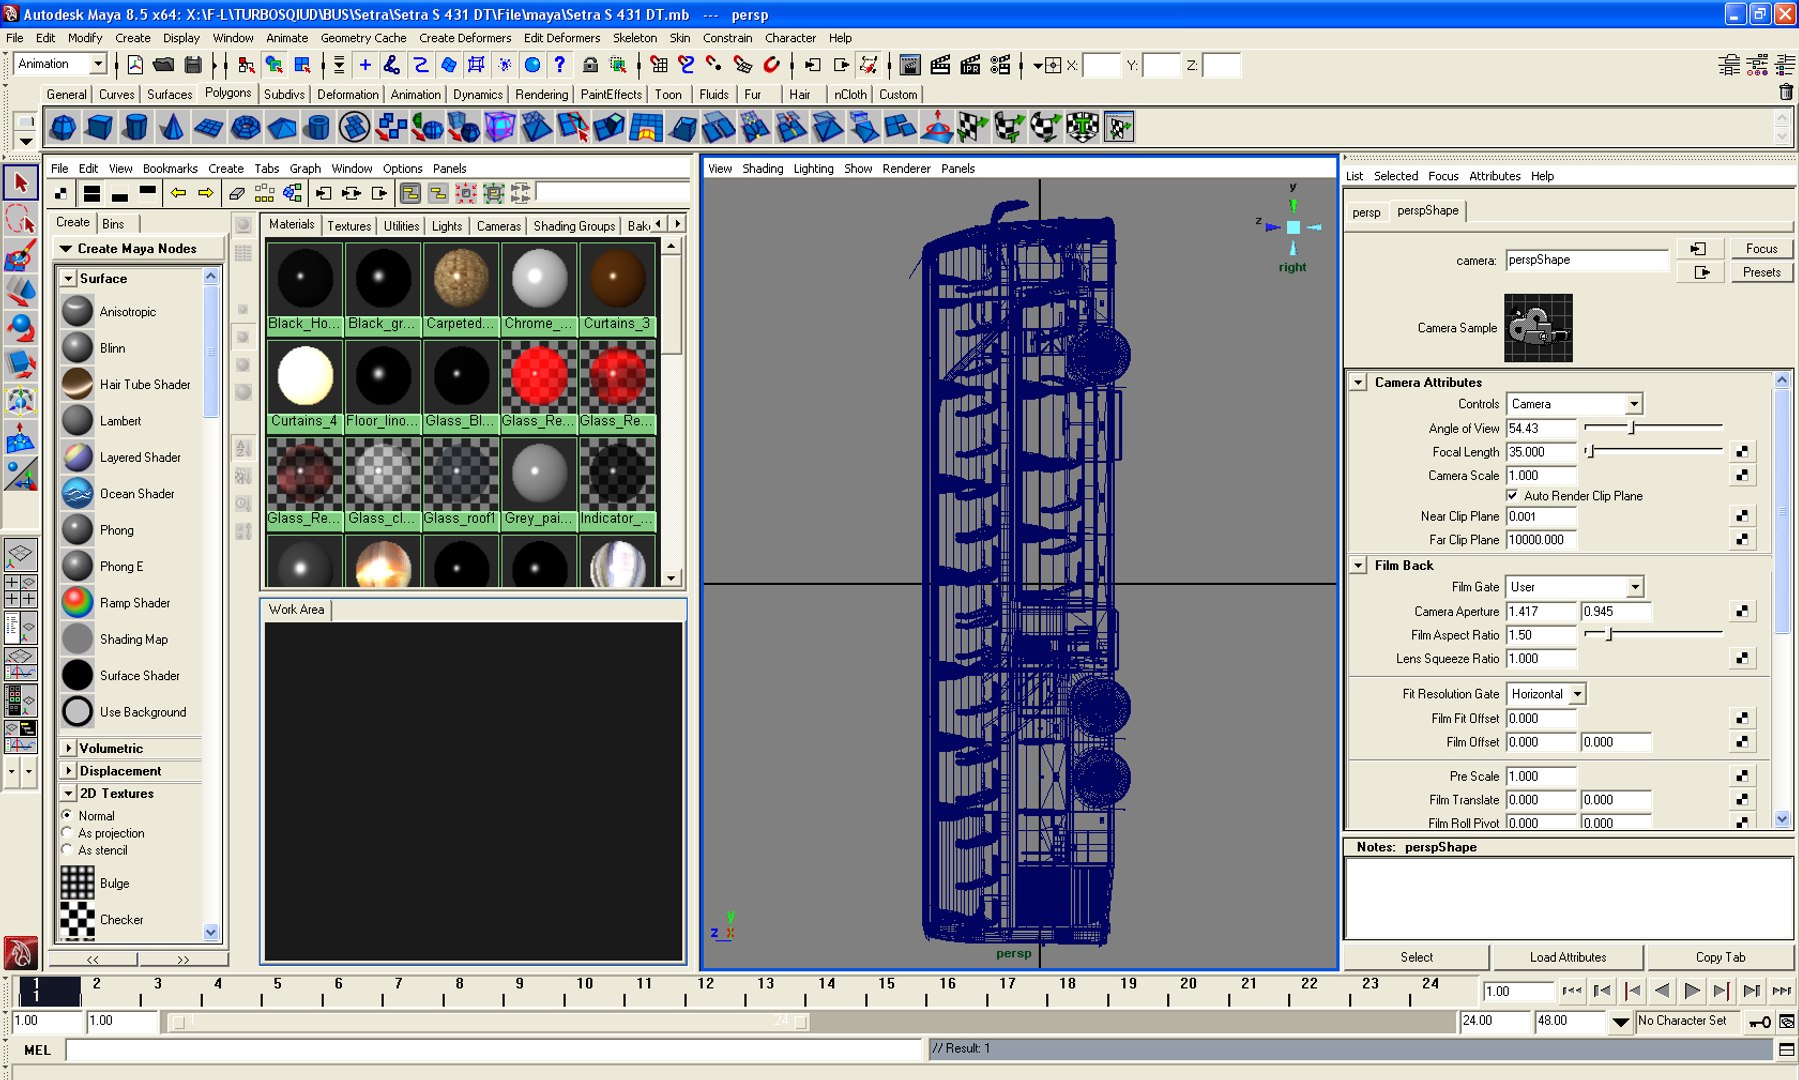Screen dimensions: 1799x1080
Task: Click the Lasso select tool
Action: (x=20, y=219)
